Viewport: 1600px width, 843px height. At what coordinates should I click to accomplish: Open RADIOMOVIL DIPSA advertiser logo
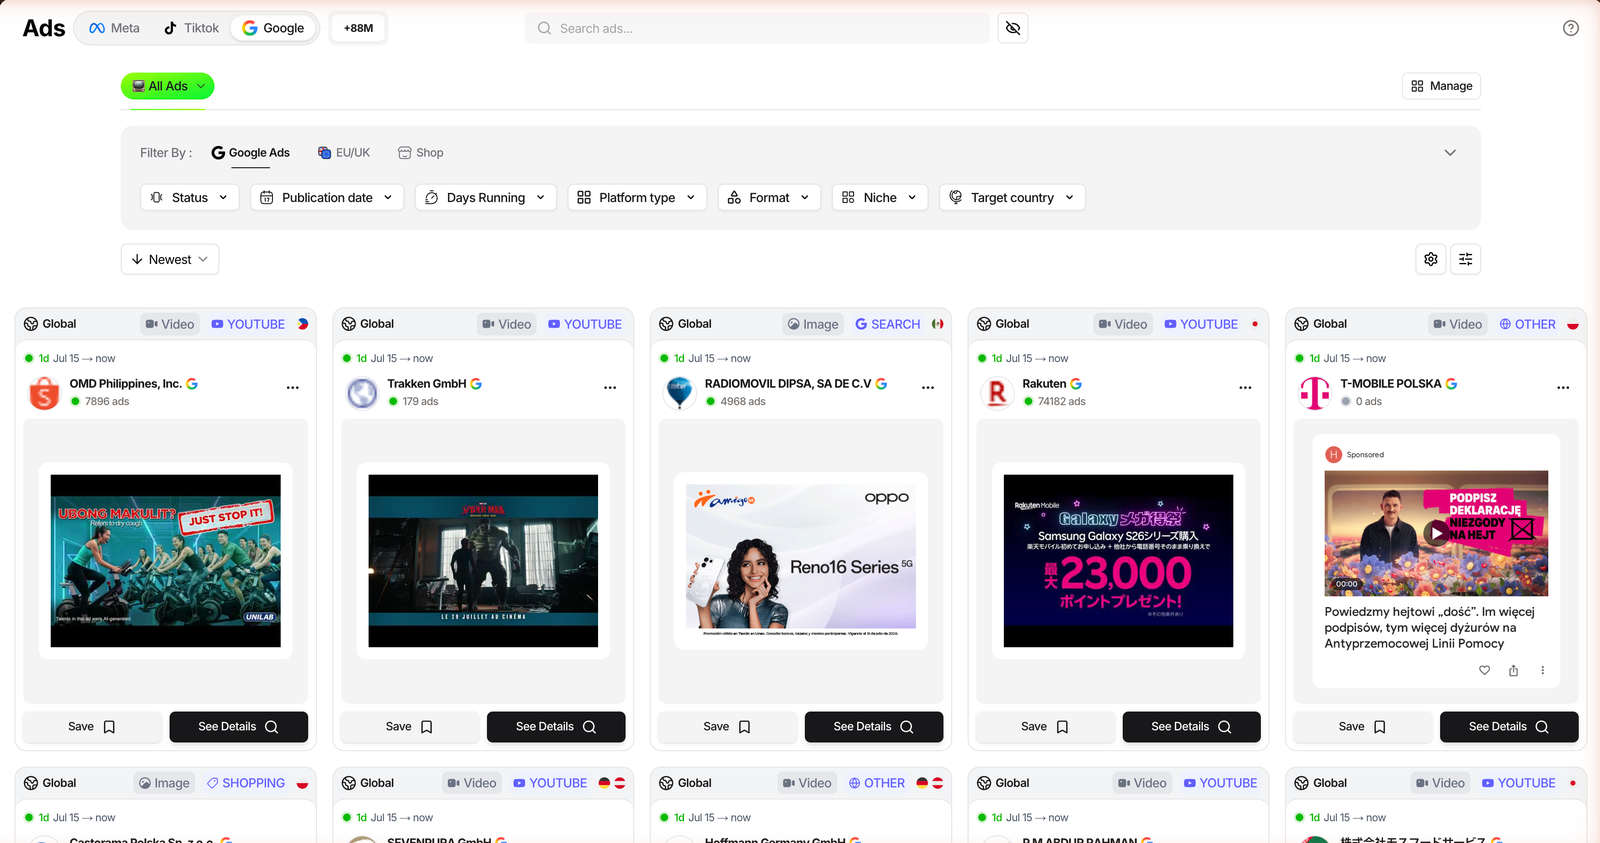(679, 393)
